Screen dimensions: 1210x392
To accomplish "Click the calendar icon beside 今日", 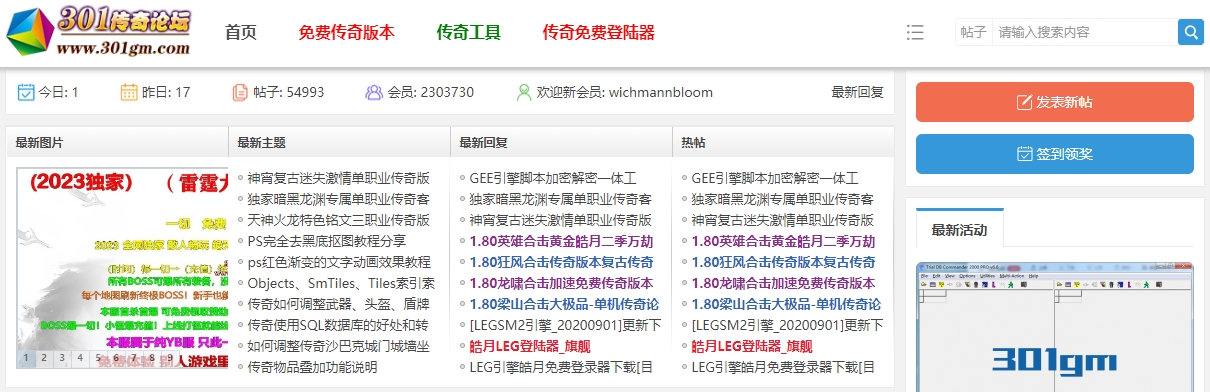I will 26,92.
